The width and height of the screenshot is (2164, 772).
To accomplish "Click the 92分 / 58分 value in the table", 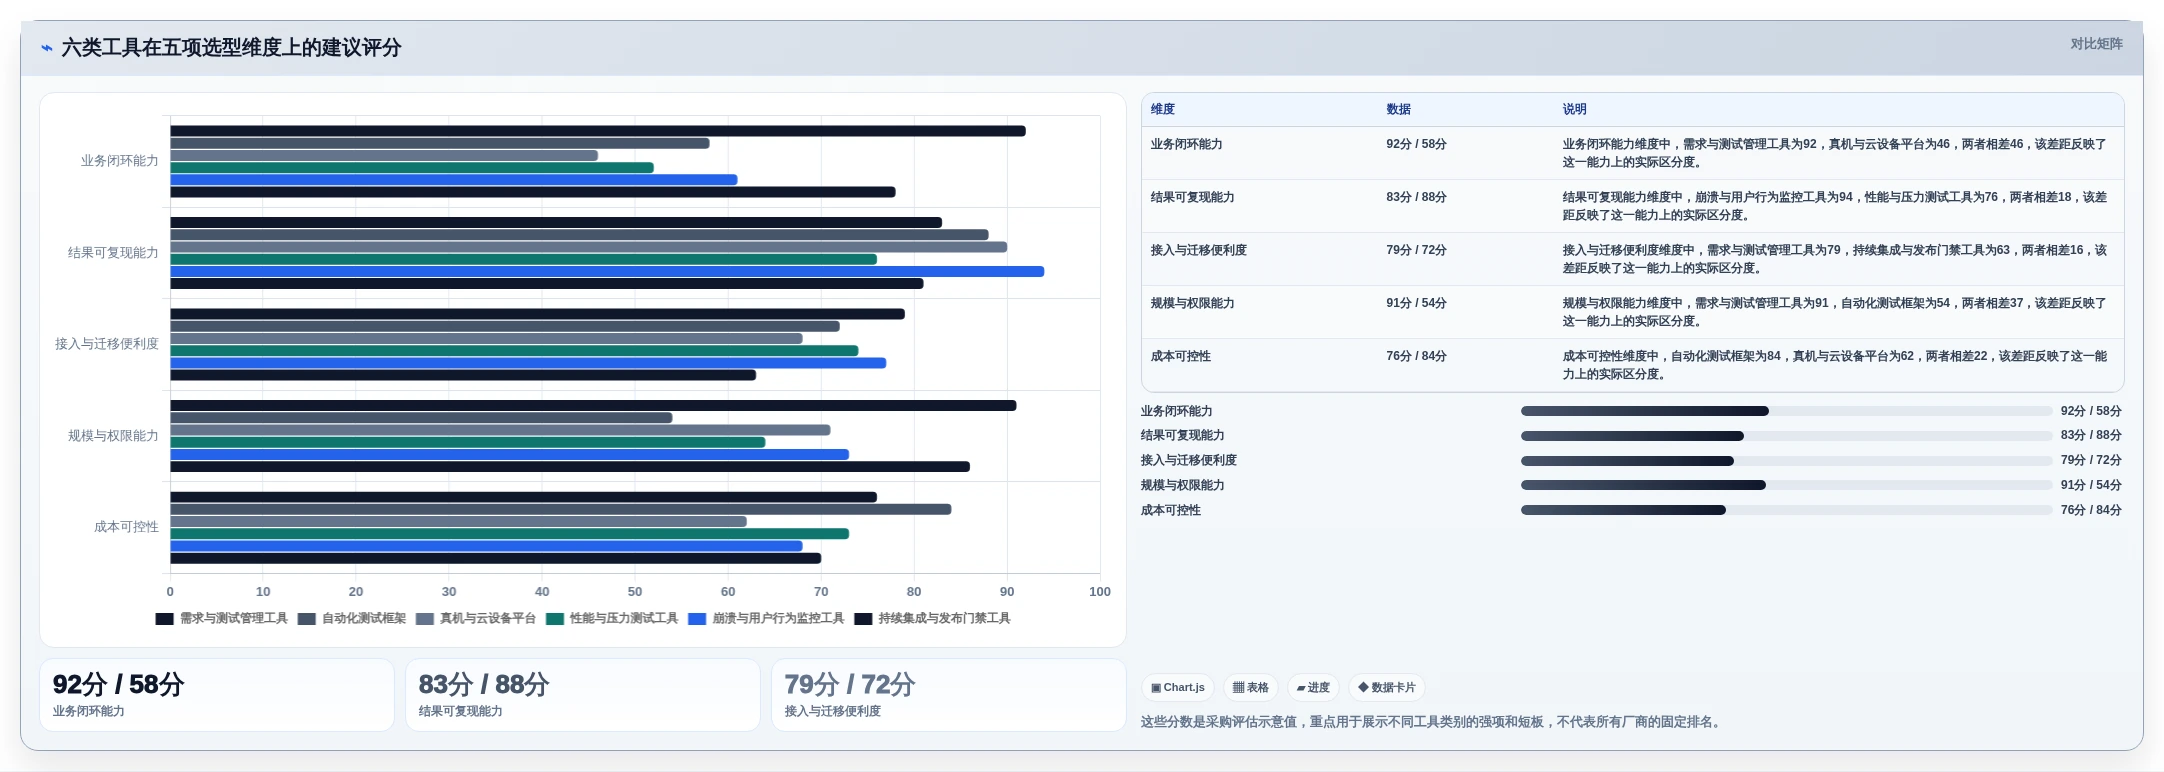I will (1416, 144).
